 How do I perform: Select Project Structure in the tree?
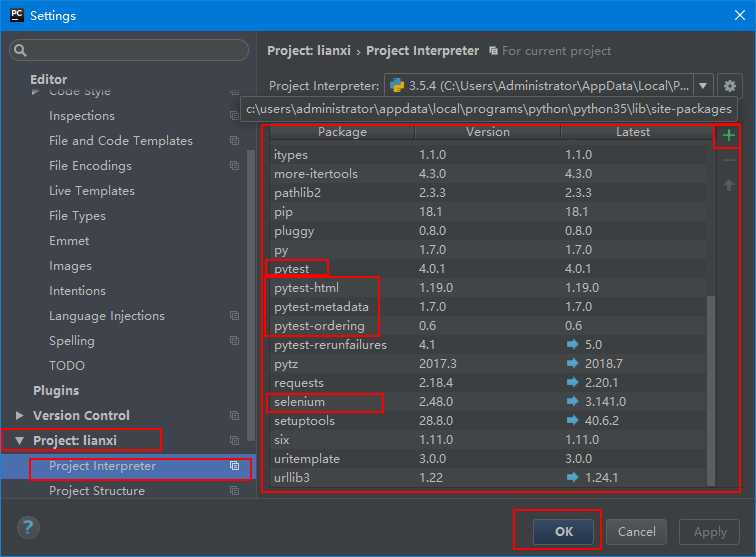pos(96,491)
